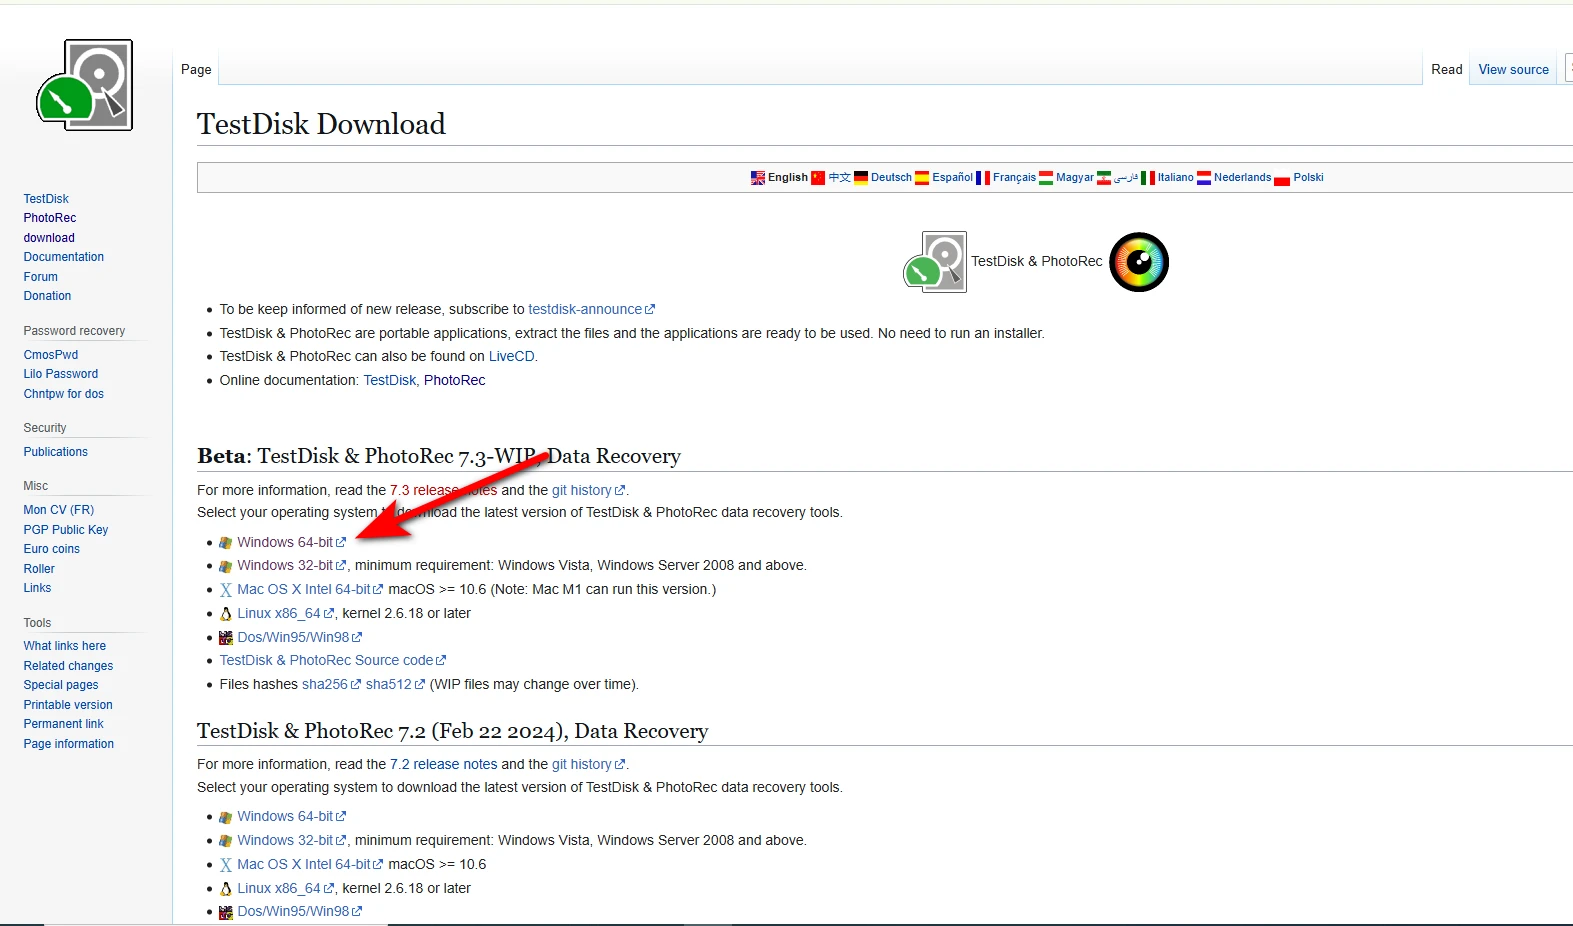Click Windows icon beside 7.2 Windows 32-bit
This screenshot has width=1573, height=926.
click(x=226, y=841)
